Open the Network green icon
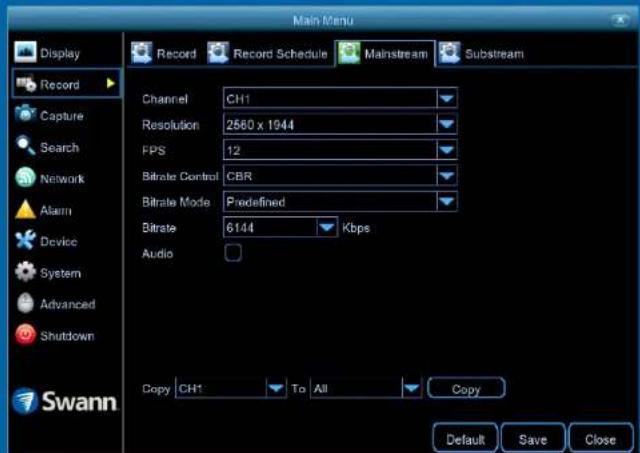This screenshot has width=640, height=453. click(x=25, y=178)
